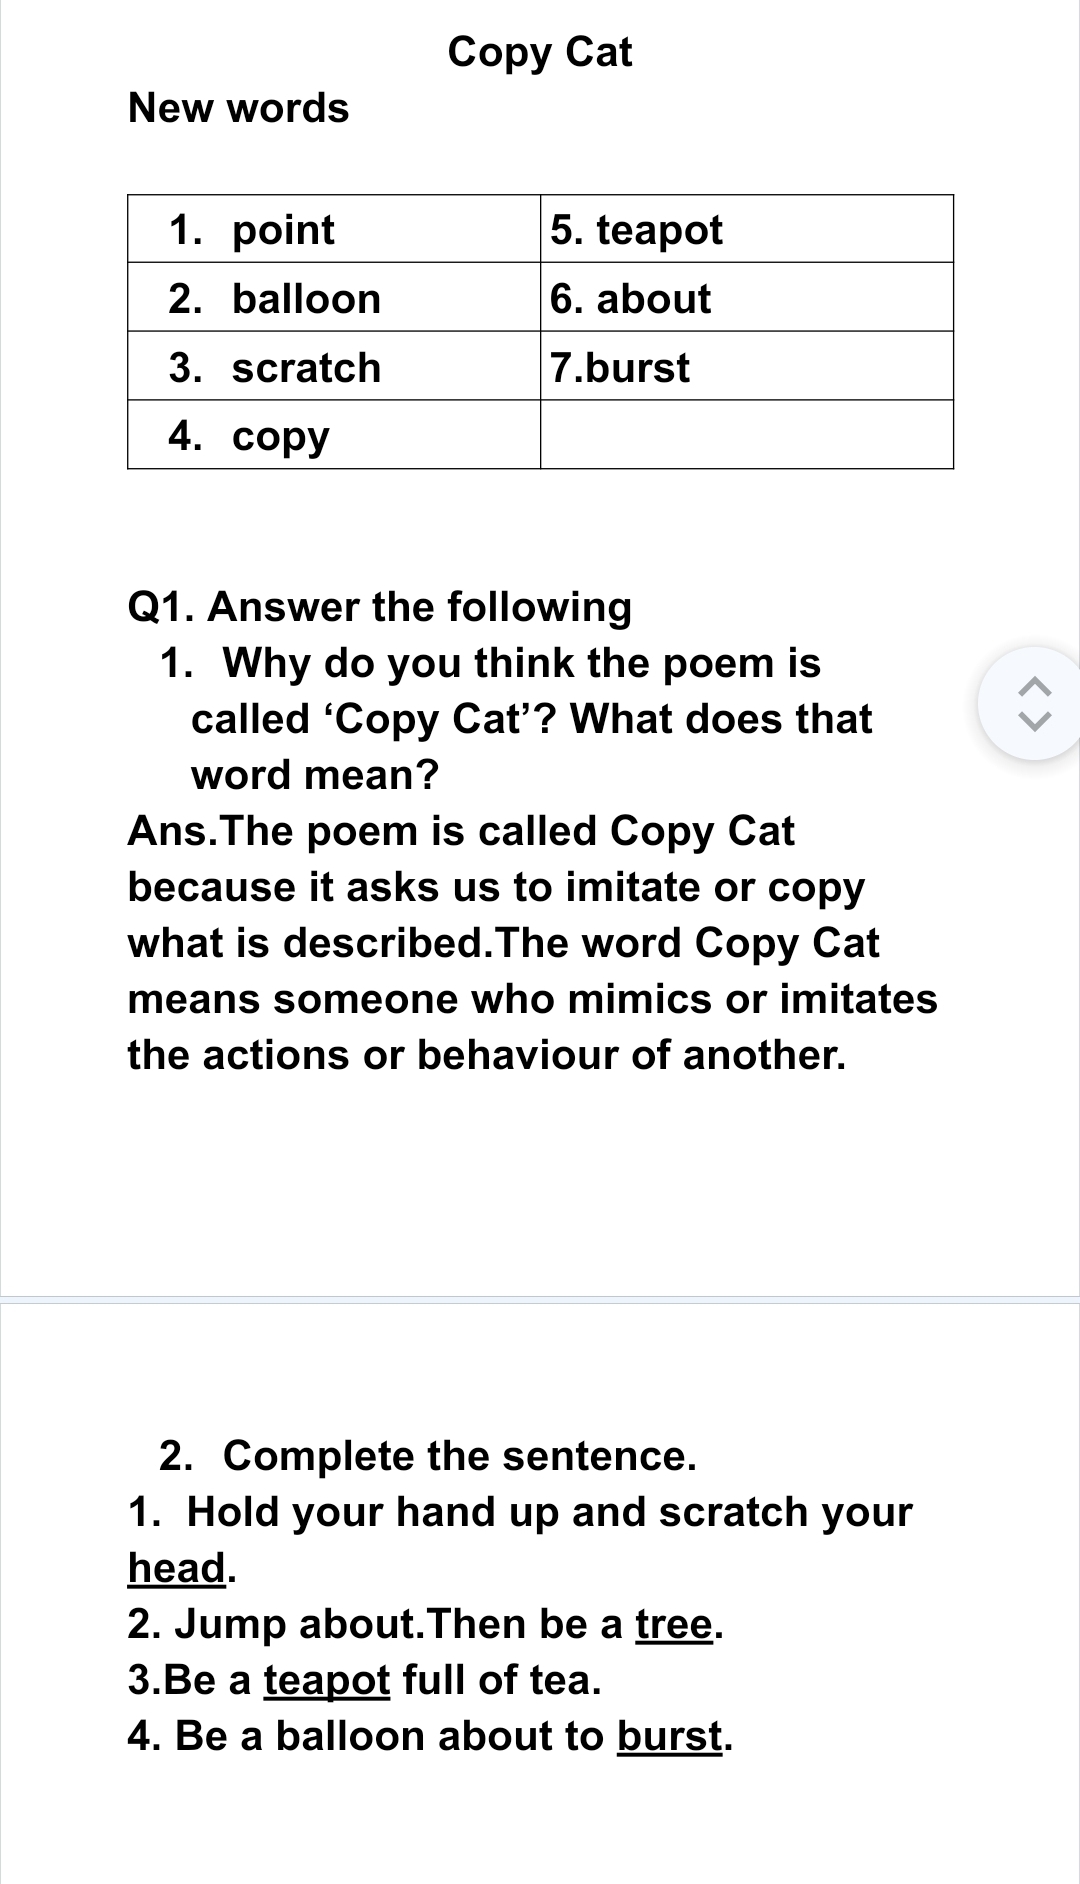Click table cell '7.burst'
The height and width of the screenshot is (1884, 1080).
click(747, 367)
